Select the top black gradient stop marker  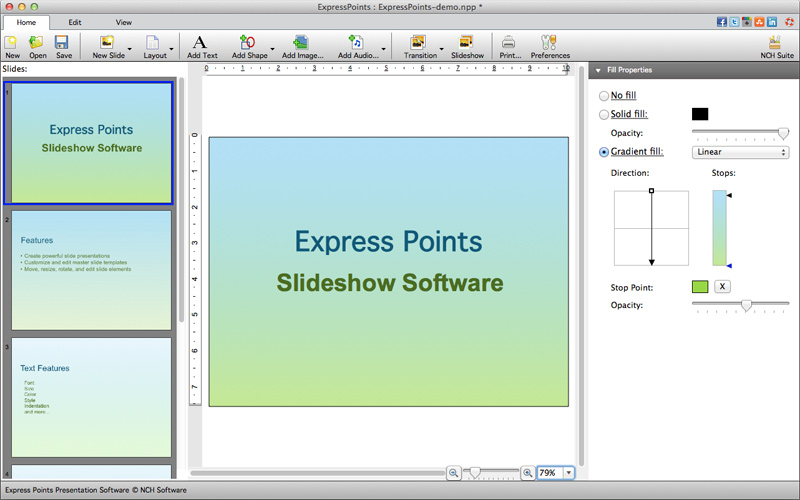click(x=730, y=195)
